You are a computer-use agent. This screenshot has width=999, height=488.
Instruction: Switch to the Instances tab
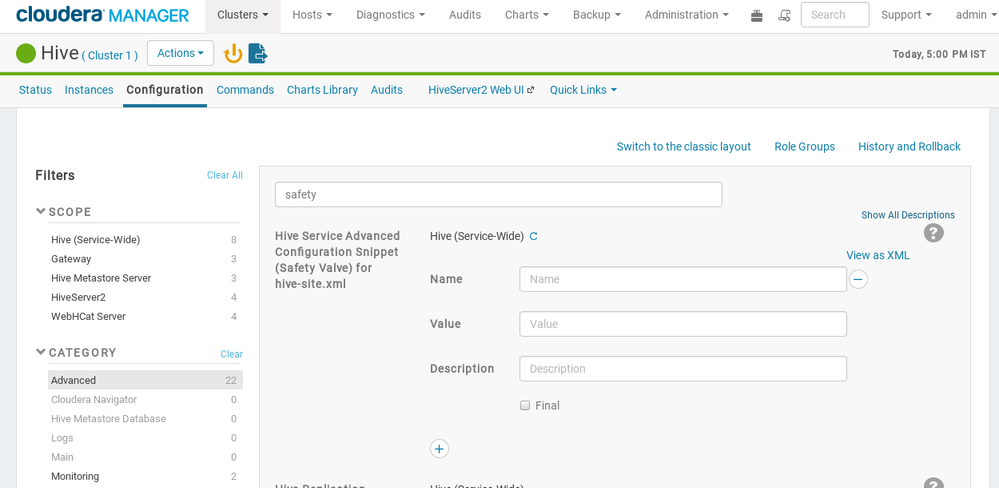[x=89, y=90]
